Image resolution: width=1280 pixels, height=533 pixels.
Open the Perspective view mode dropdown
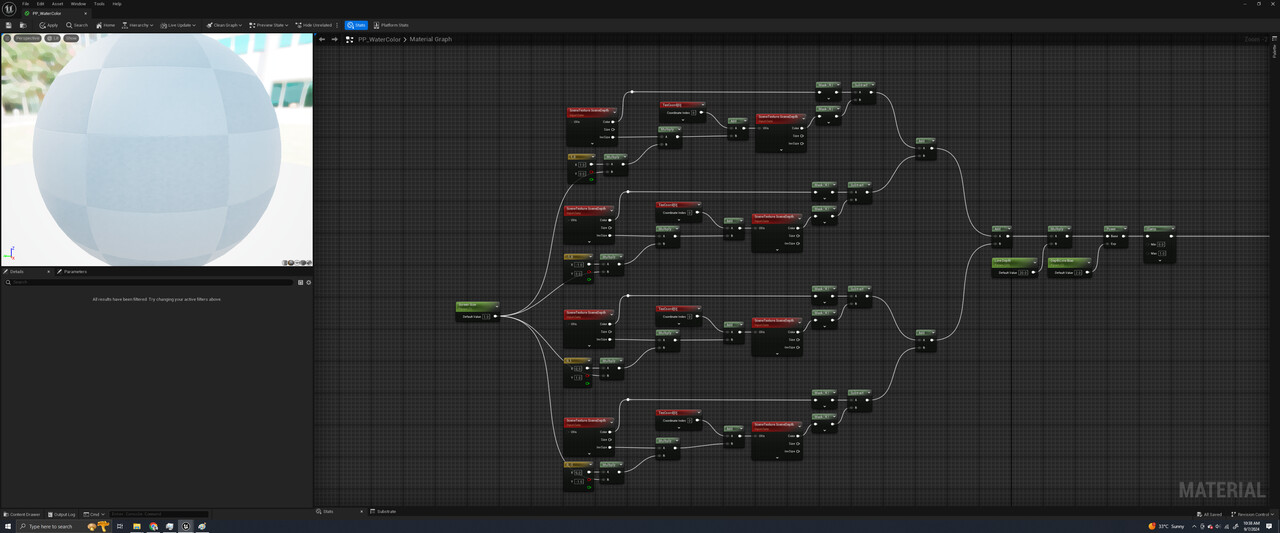pyautogui.click(x=27, y=38)
